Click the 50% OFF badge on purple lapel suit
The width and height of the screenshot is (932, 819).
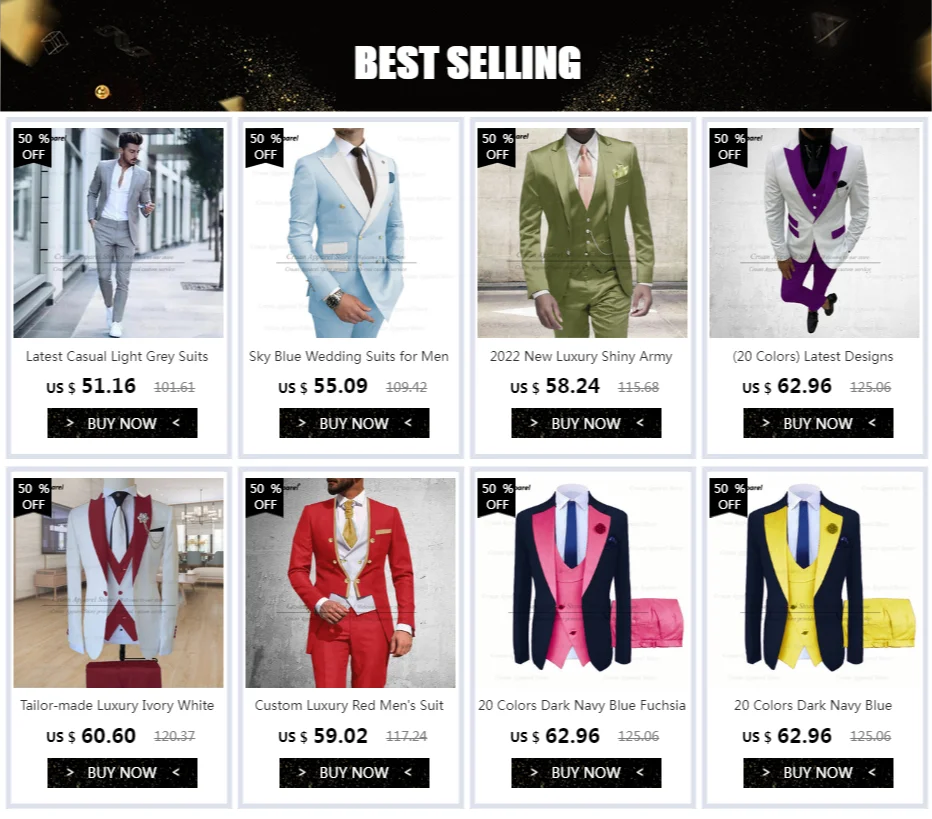[x=728, y=147]
